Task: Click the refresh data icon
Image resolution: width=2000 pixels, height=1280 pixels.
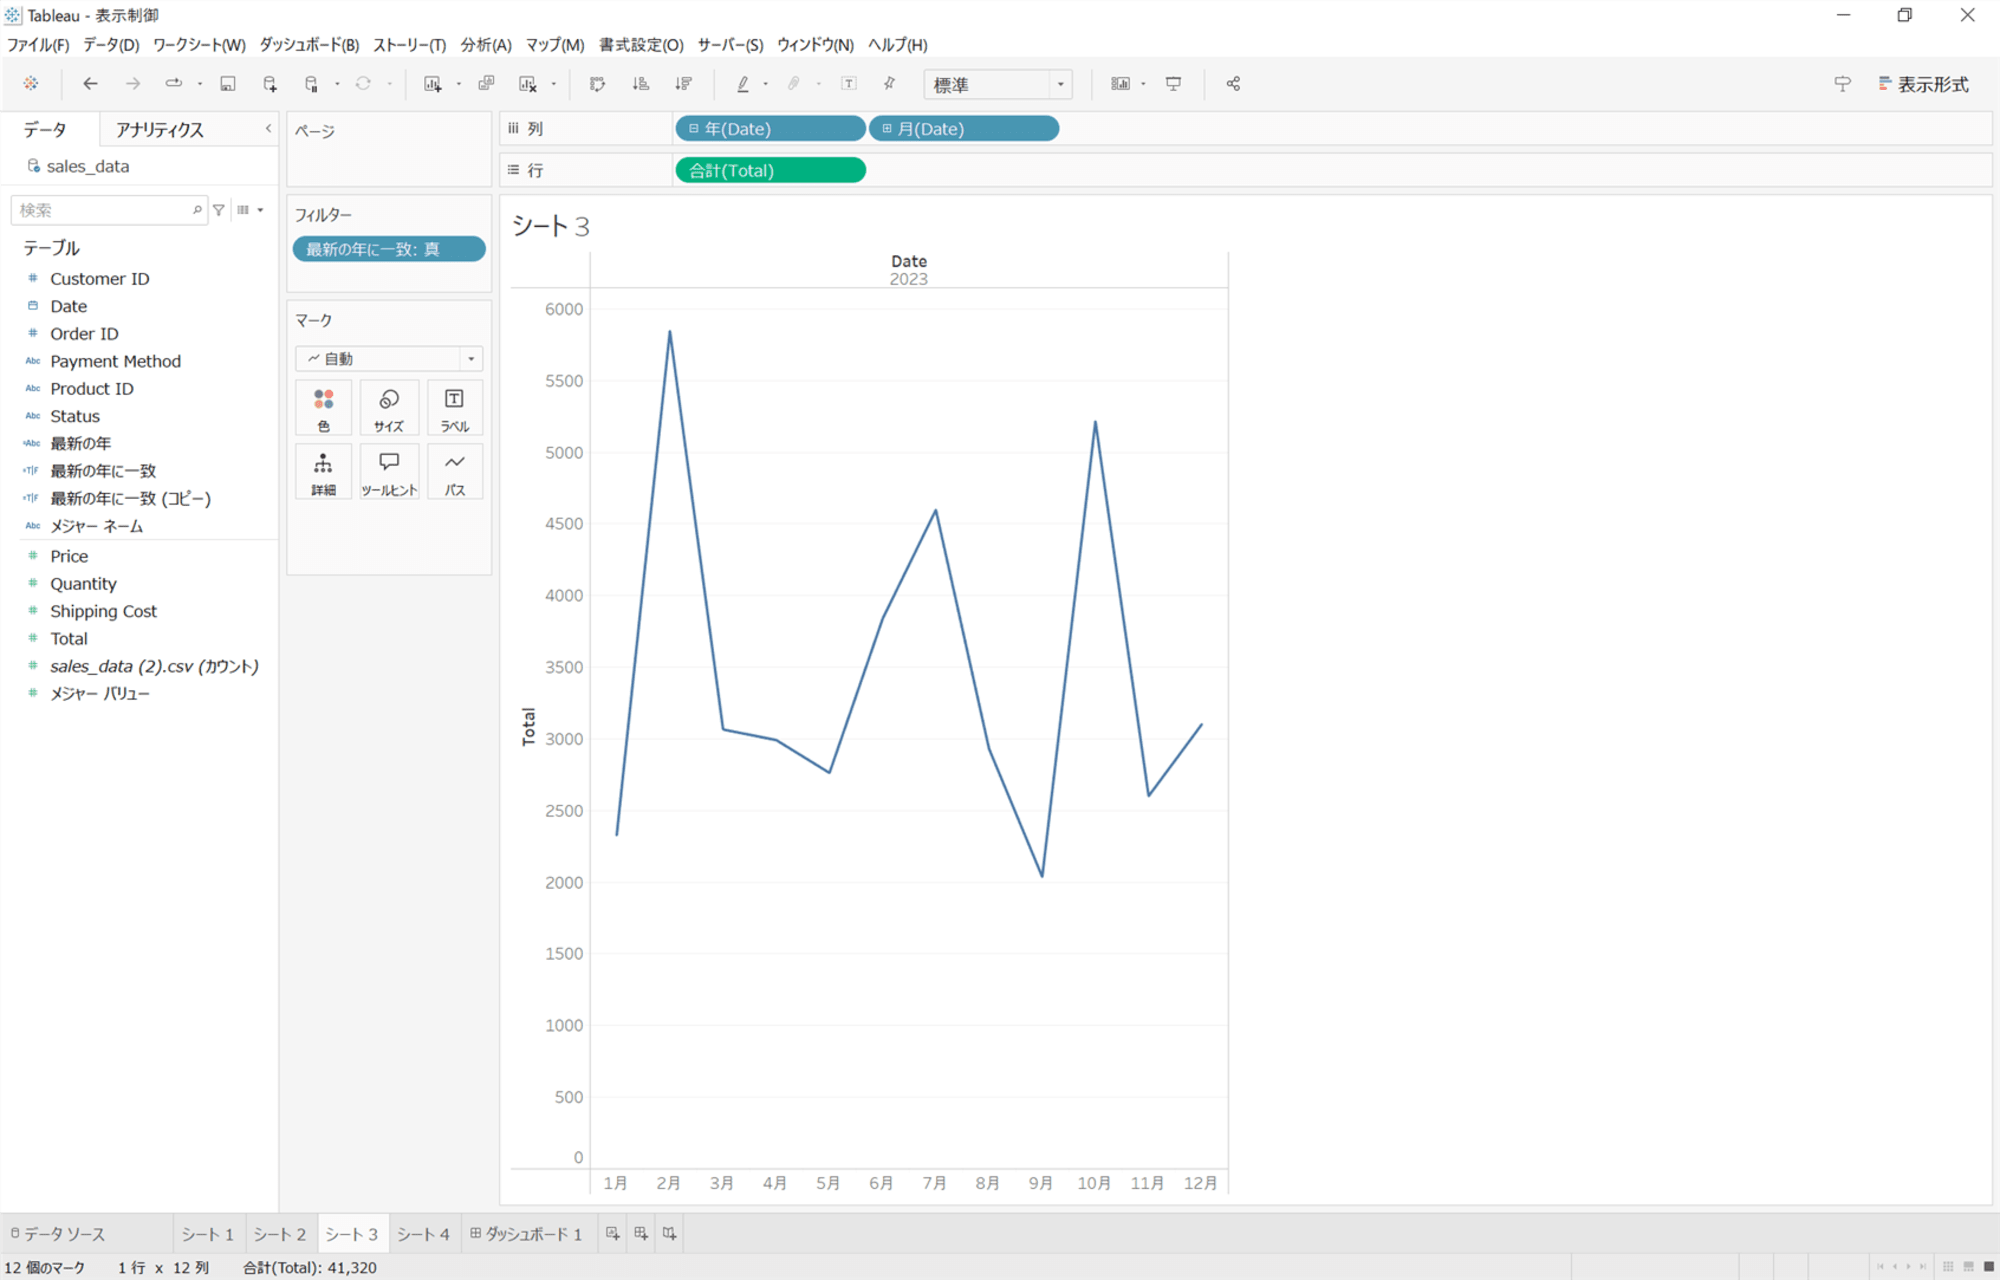Action: tap(364, 84)
